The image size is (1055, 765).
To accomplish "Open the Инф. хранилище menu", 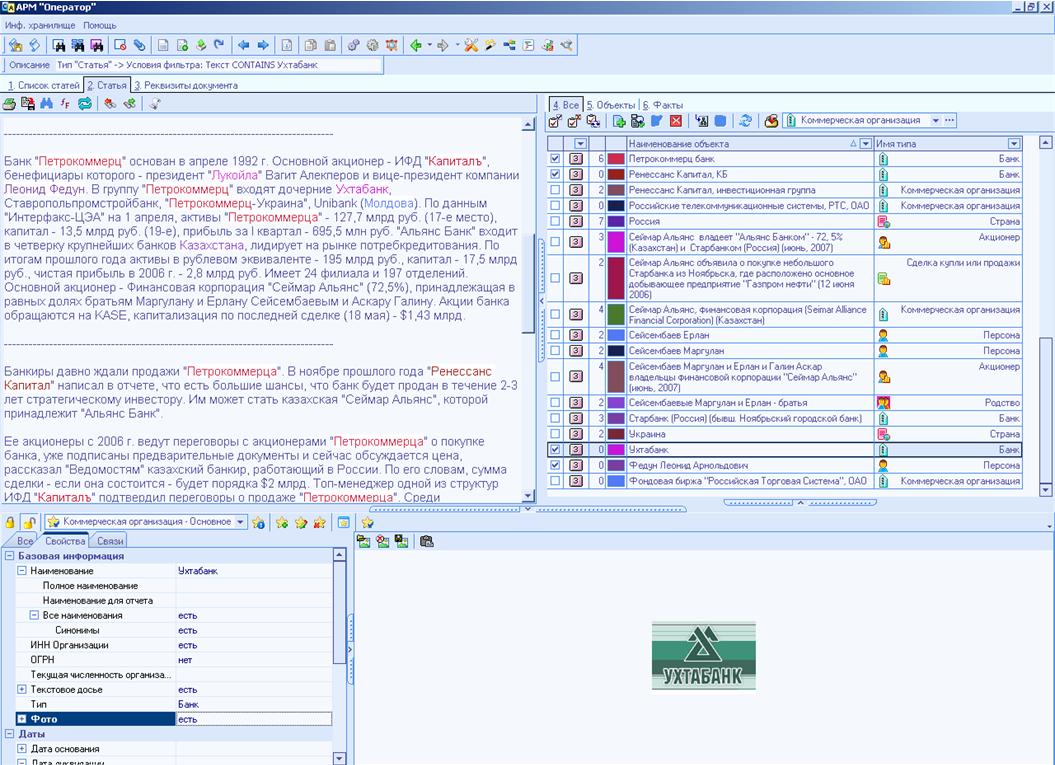I will coord(40,26).
